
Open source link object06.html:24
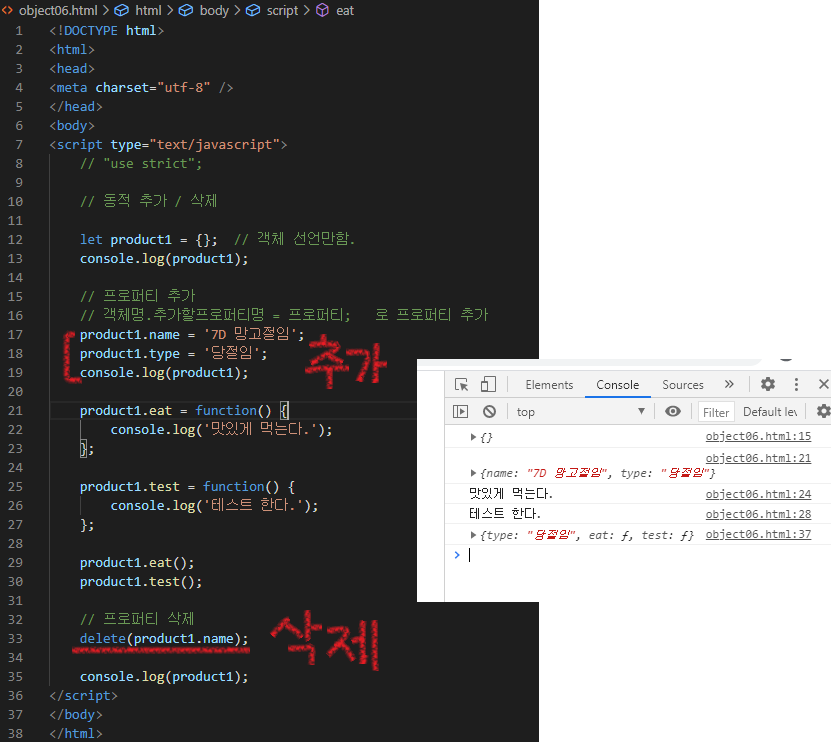758,494
